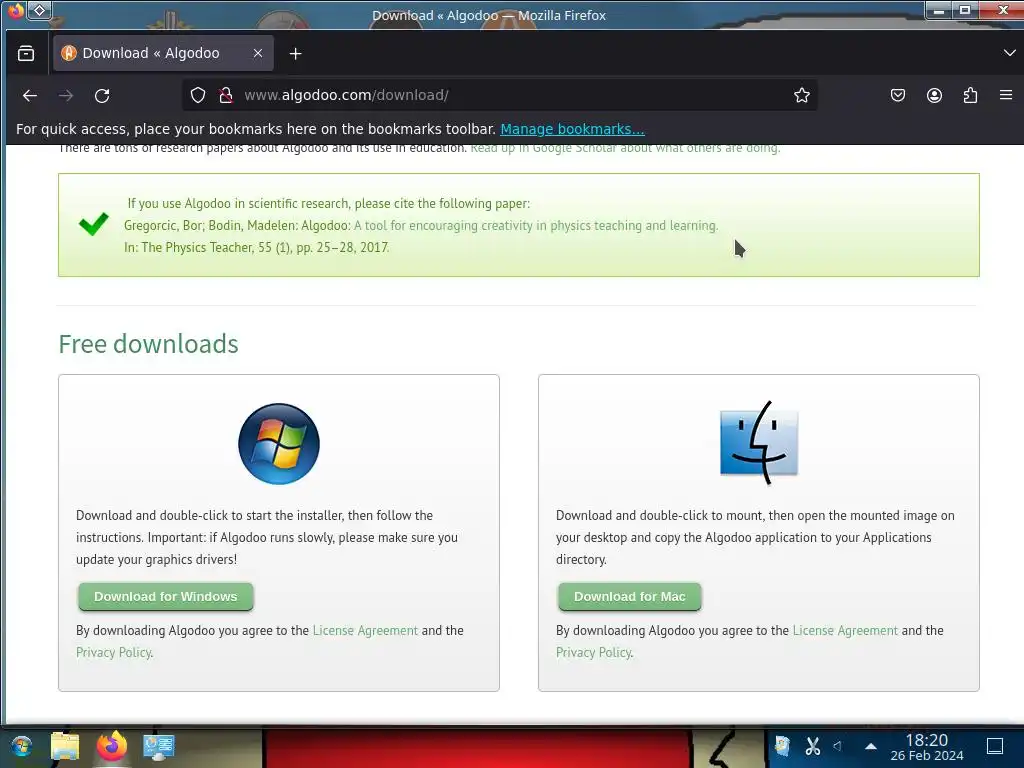1024x768 pixels.
Task: Bookmark this page with the star icon
Action: click(x=802, y=95)
